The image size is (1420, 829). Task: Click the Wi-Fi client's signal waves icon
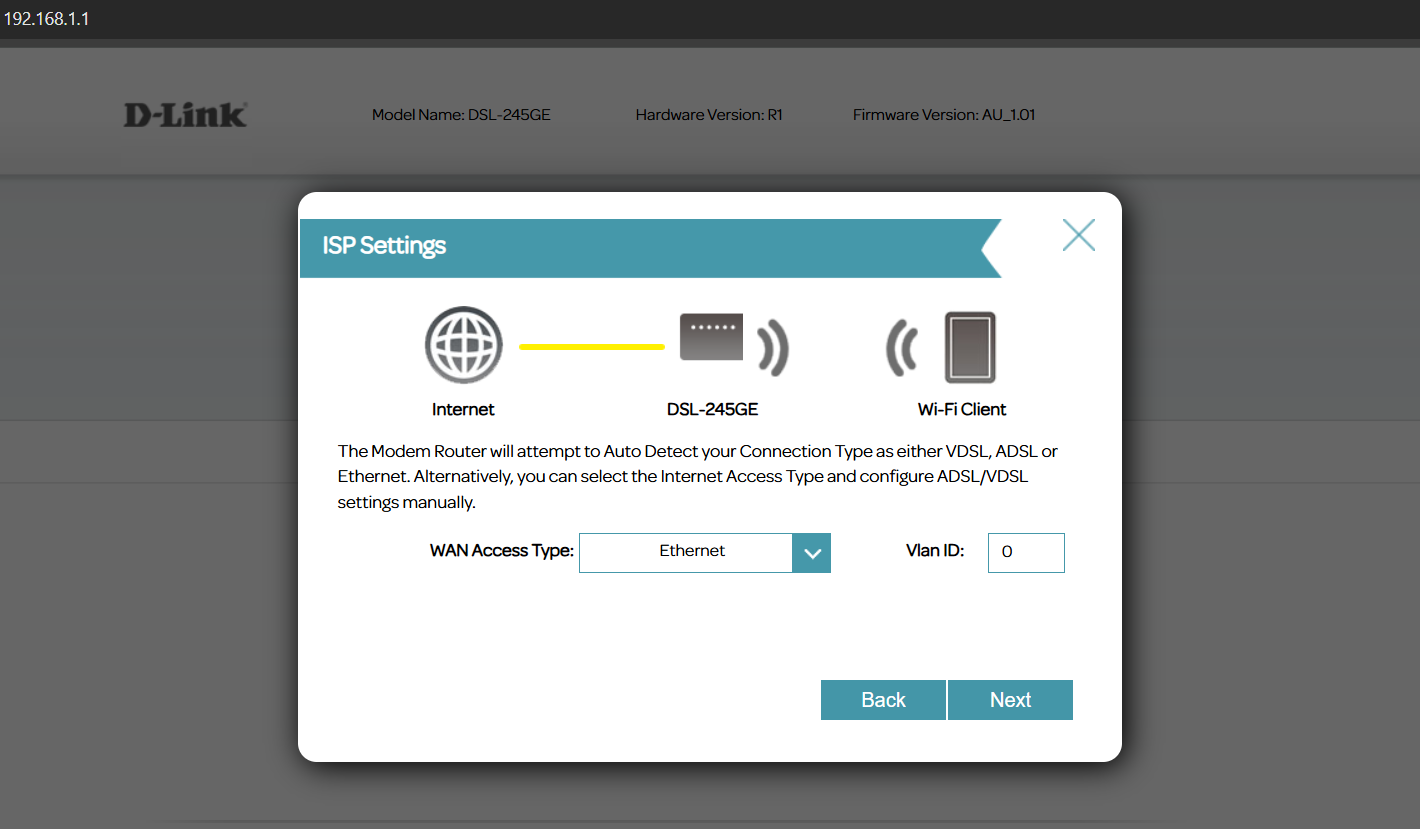[x=902, y=348]
